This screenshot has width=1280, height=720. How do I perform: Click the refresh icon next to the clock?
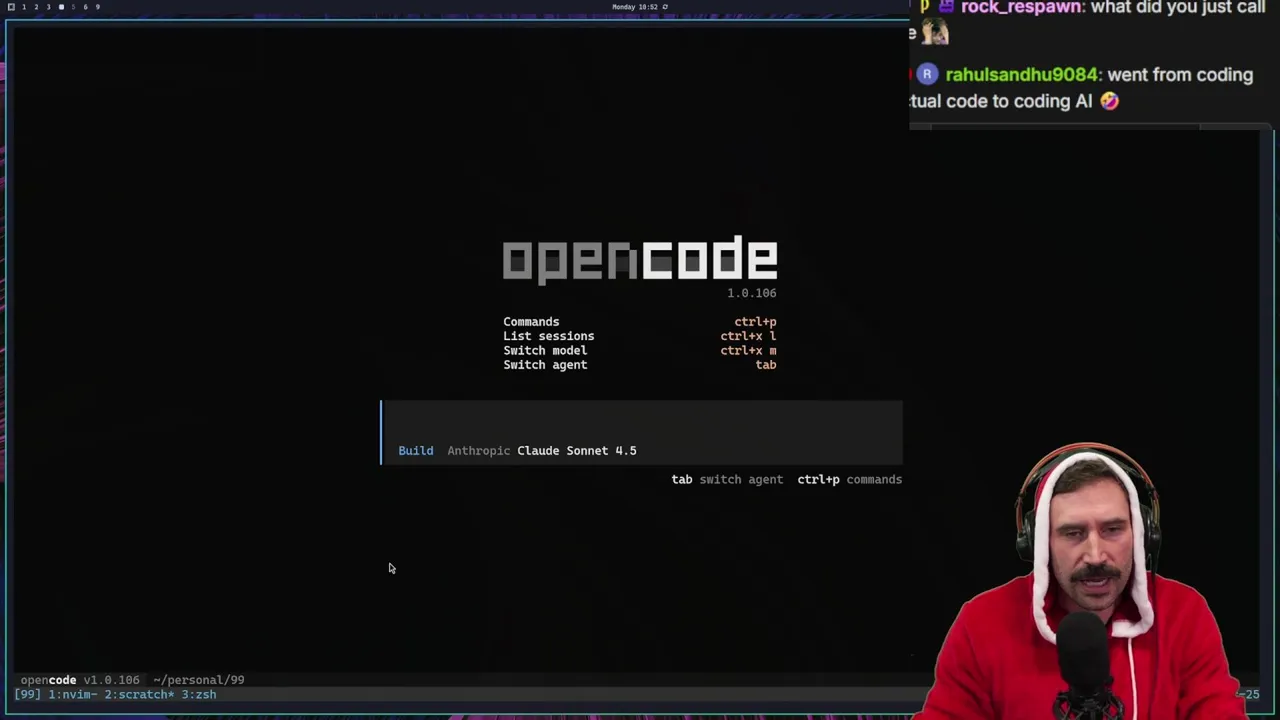pyautogui.click(x=665, y=7)
